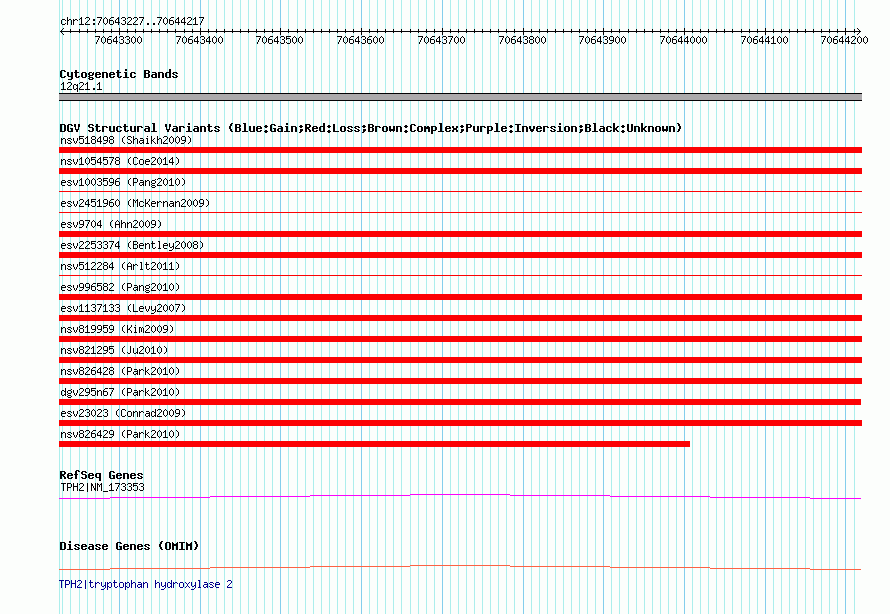Click the red bar for nsv819959
The width and height of the screenshot is (890, 614).
tap(460, 339)
